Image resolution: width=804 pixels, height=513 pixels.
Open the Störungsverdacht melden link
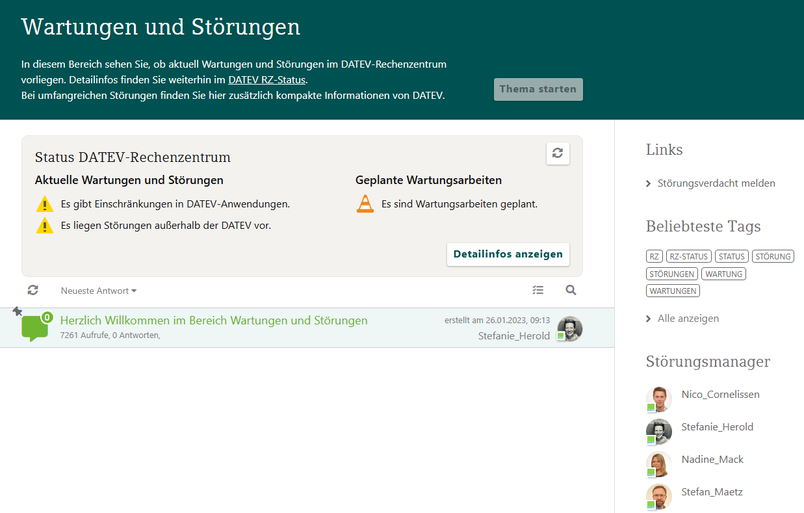(716, 183)
